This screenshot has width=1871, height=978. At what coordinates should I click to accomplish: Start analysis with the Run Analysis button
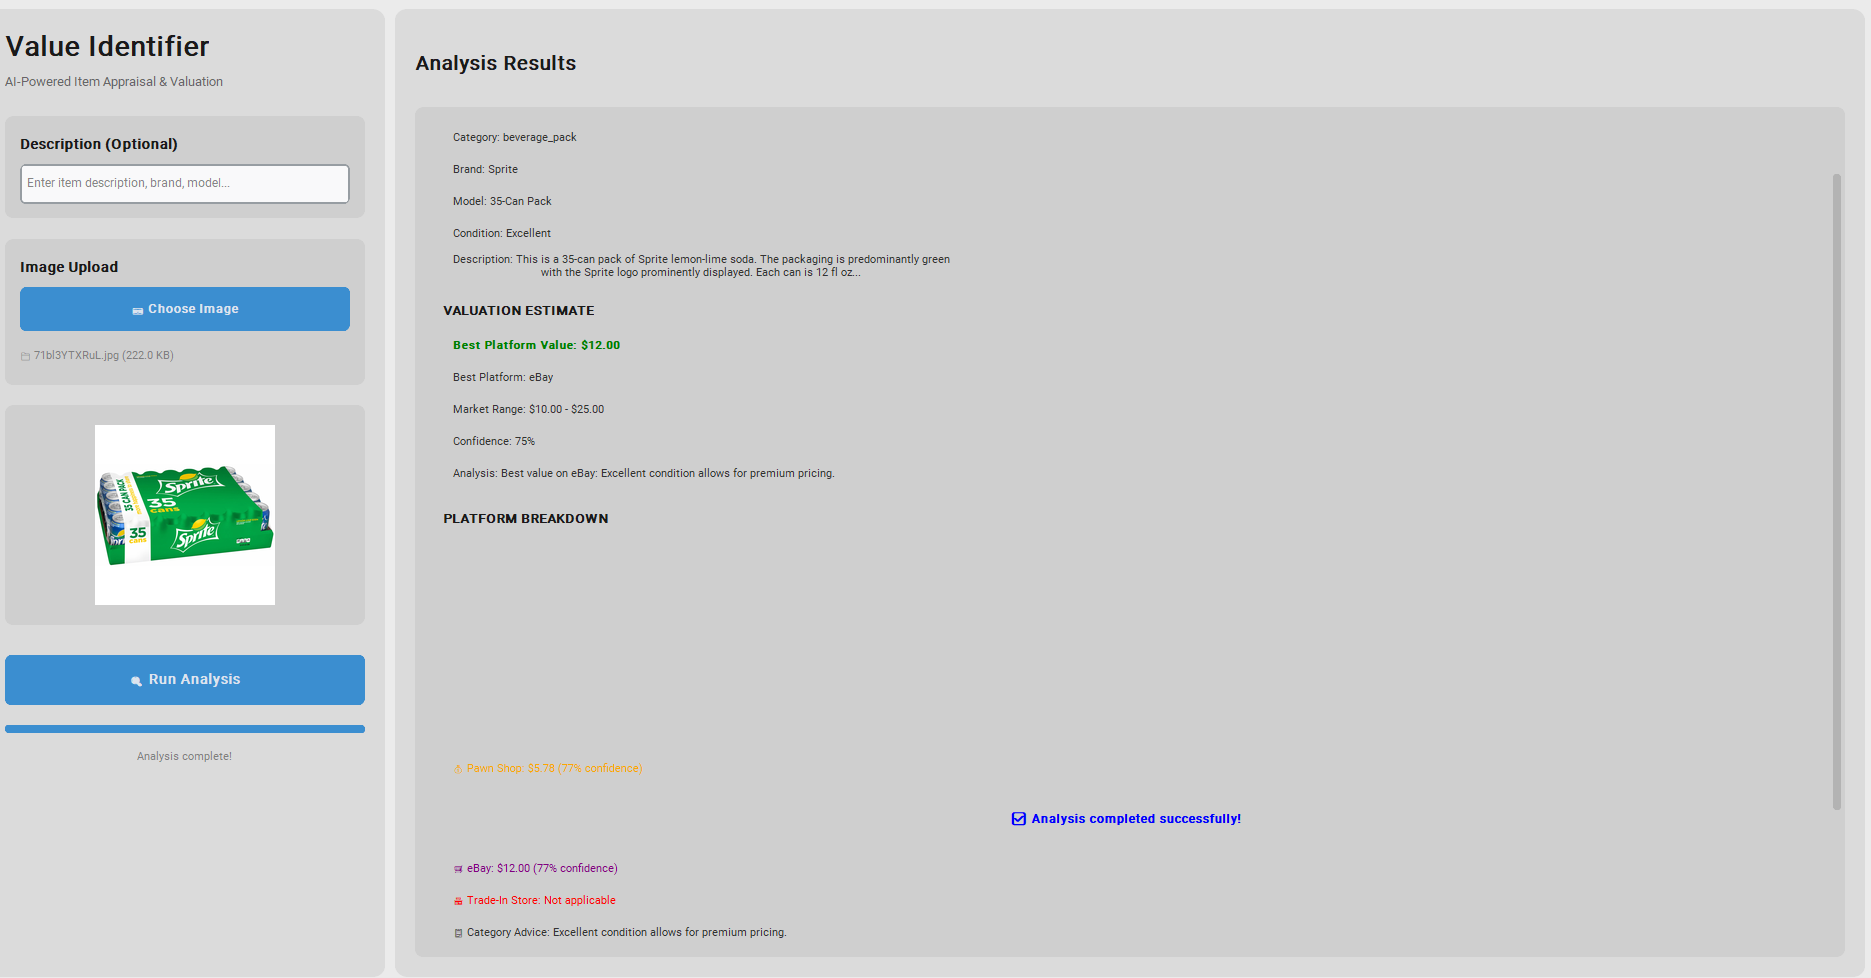tap(185, 680)
